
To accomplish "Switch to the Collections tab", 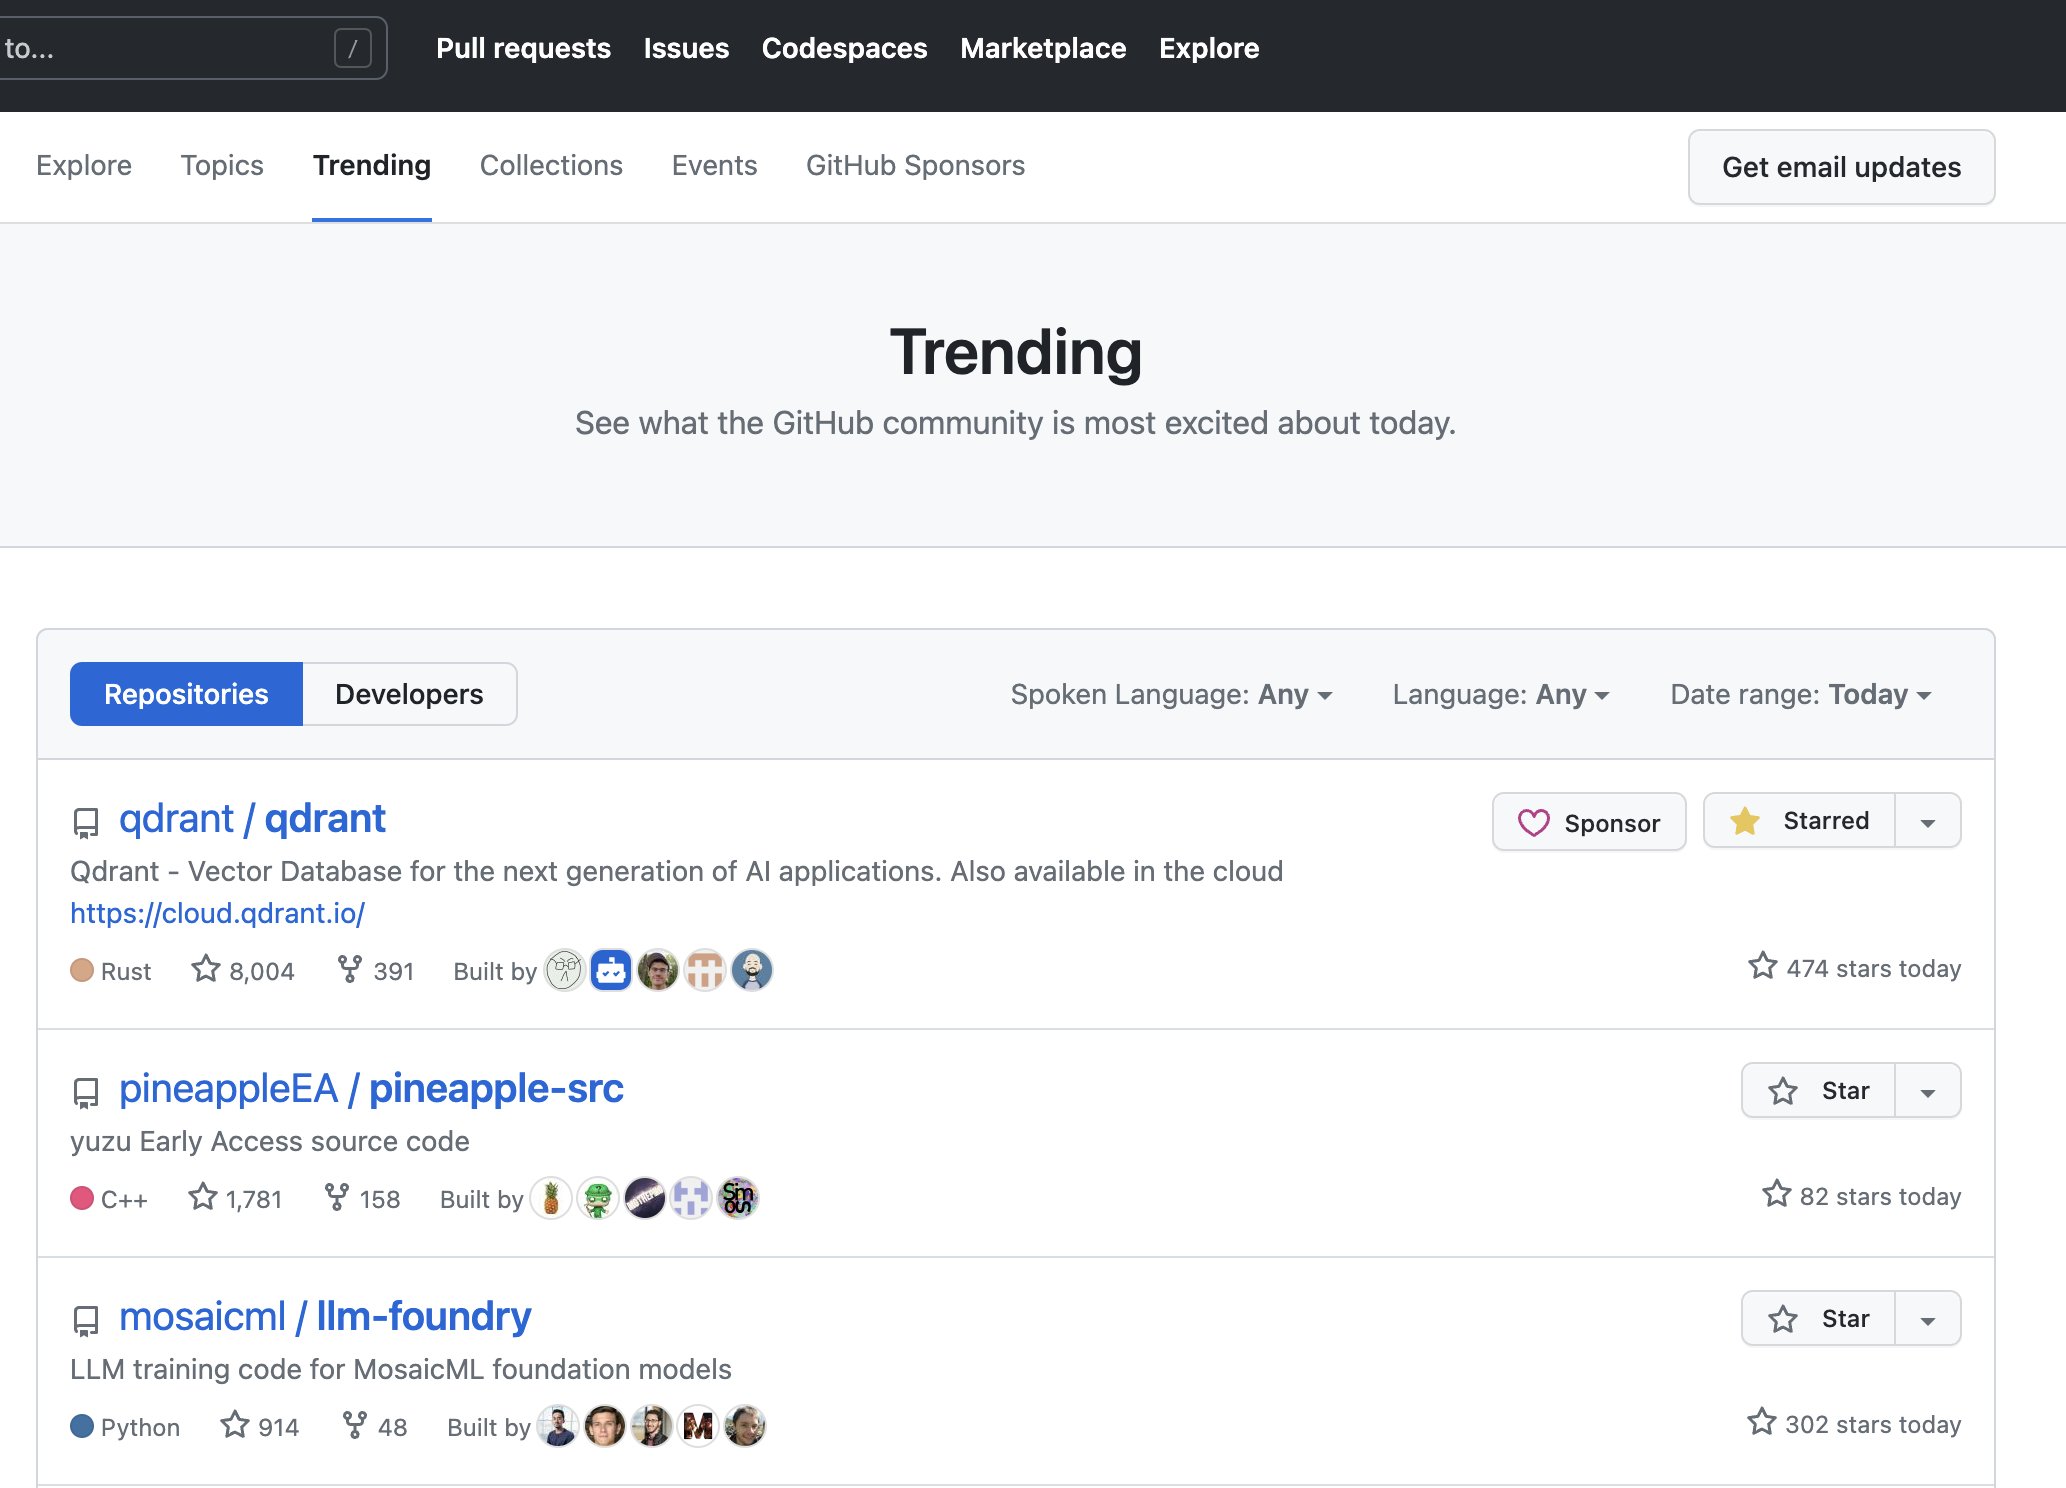I will tap(551, 166).
